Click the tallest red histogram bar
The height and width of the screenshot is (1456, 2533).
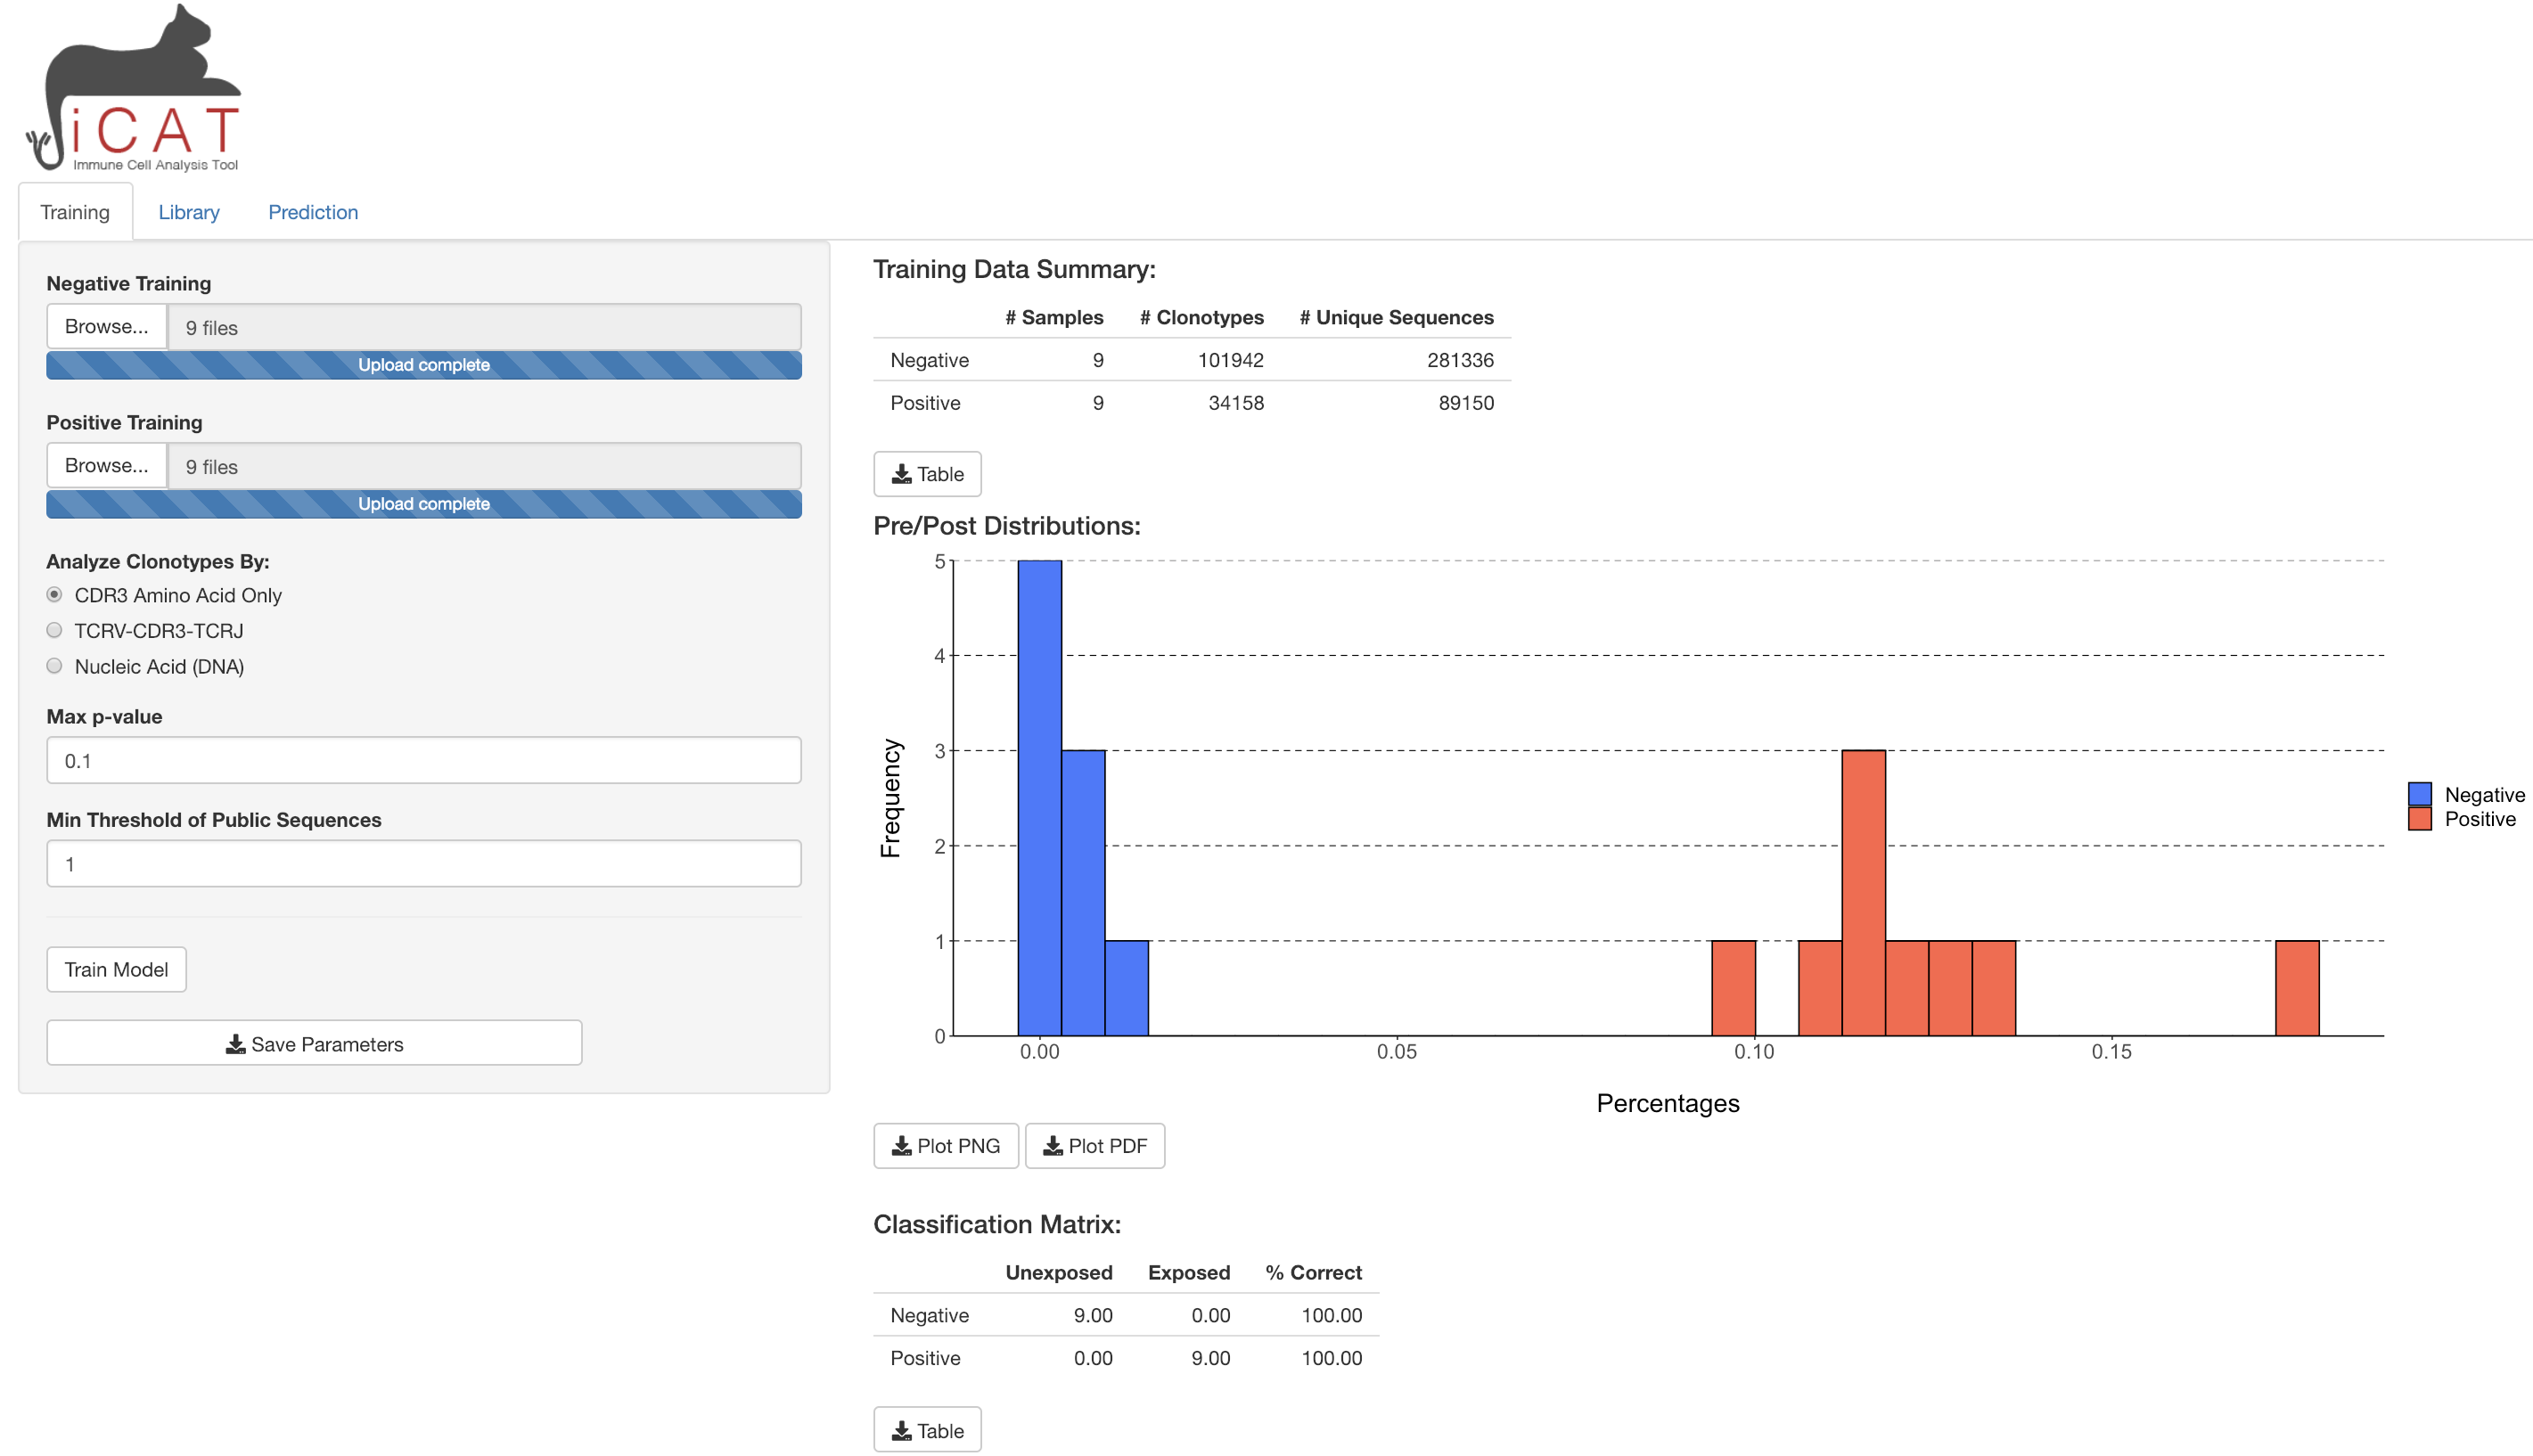pyautogui.click(x=1864, y=893)
